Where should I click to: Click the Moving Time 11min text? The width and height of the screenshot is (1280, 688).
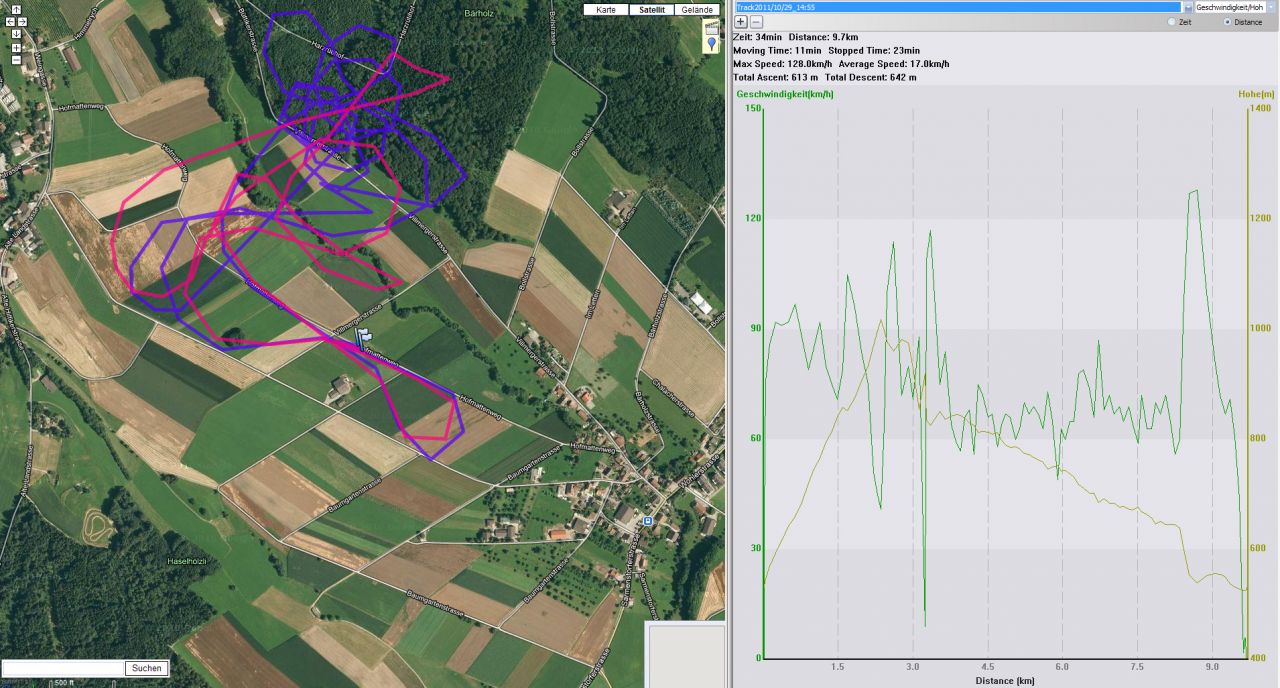click(x=778, y=50)
